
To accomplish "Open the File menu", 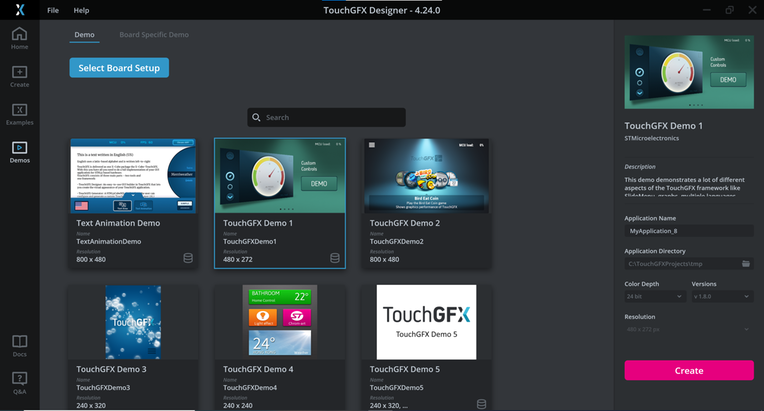I will 53,10.
